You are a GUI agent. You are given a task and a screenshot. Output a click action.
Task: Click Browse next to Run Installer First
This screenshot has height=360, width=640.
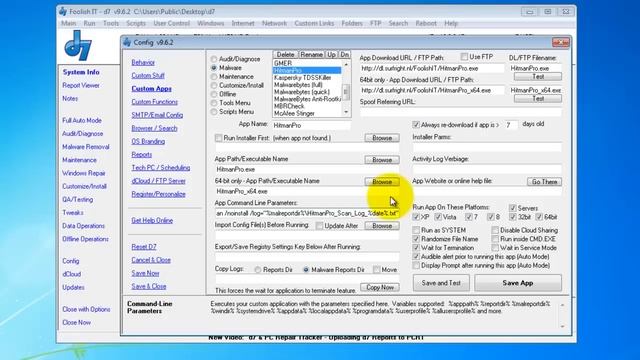382,138
